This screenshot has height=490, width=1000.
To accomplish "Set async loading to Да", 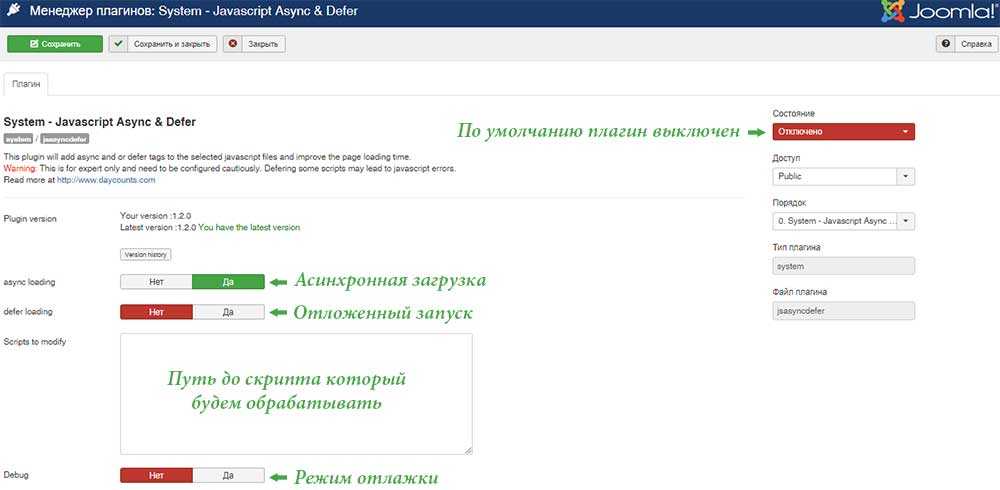I will pyautogui.click(x=228, y=282).
